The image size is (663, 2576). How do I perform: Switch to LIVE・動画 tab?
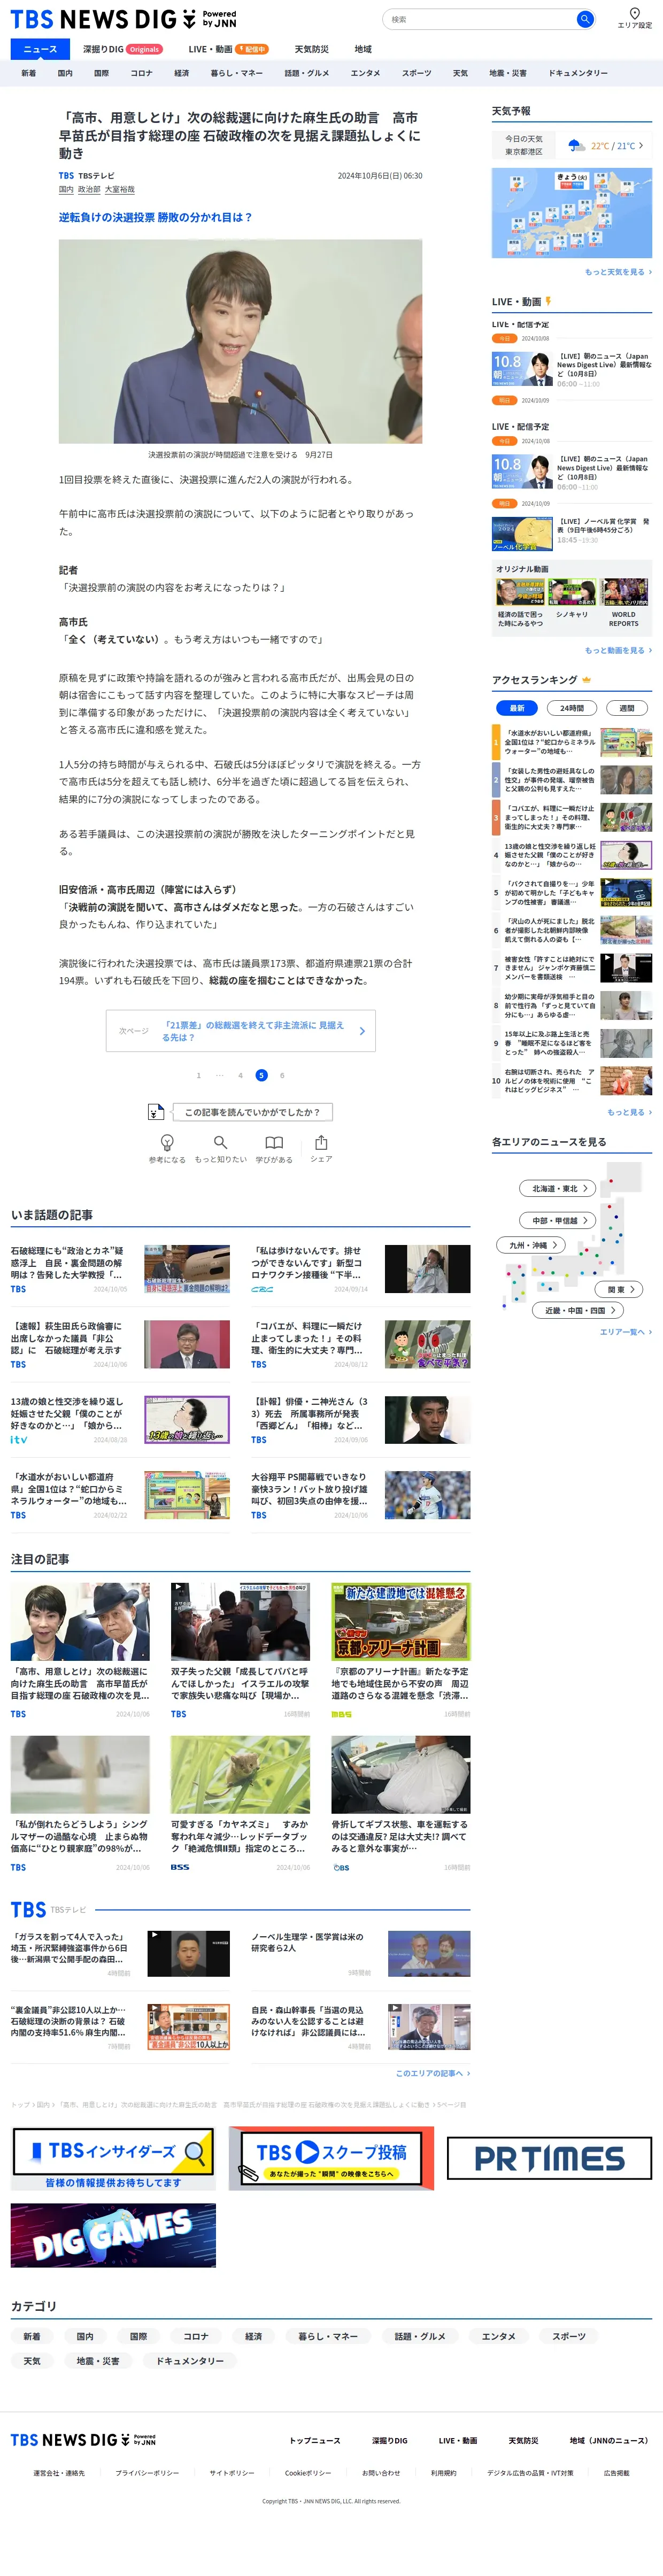pyautogui.click(x=228, y=49)
